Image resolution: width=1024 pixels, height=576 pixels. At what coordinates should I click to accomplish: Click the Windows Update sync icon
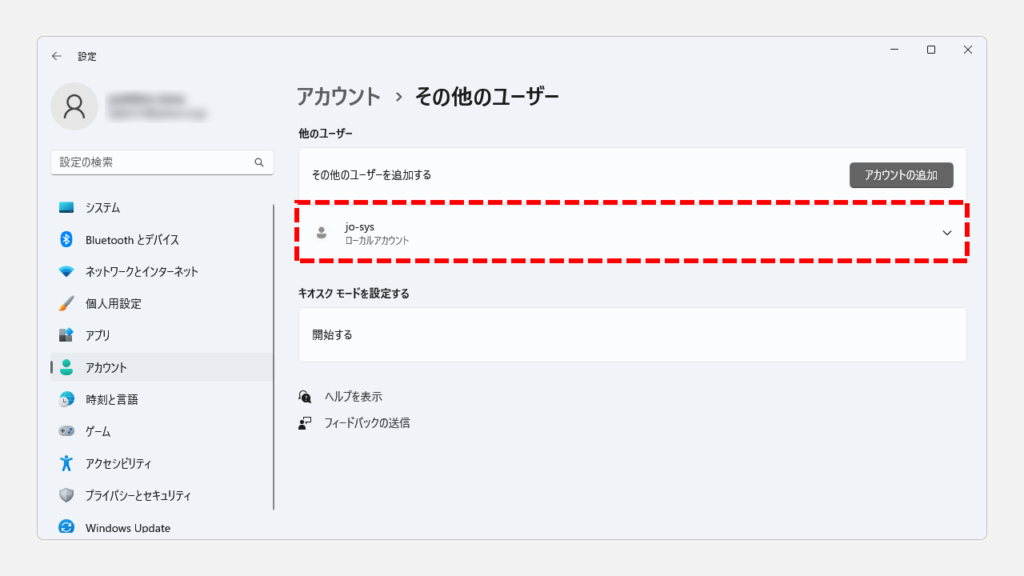66,526
